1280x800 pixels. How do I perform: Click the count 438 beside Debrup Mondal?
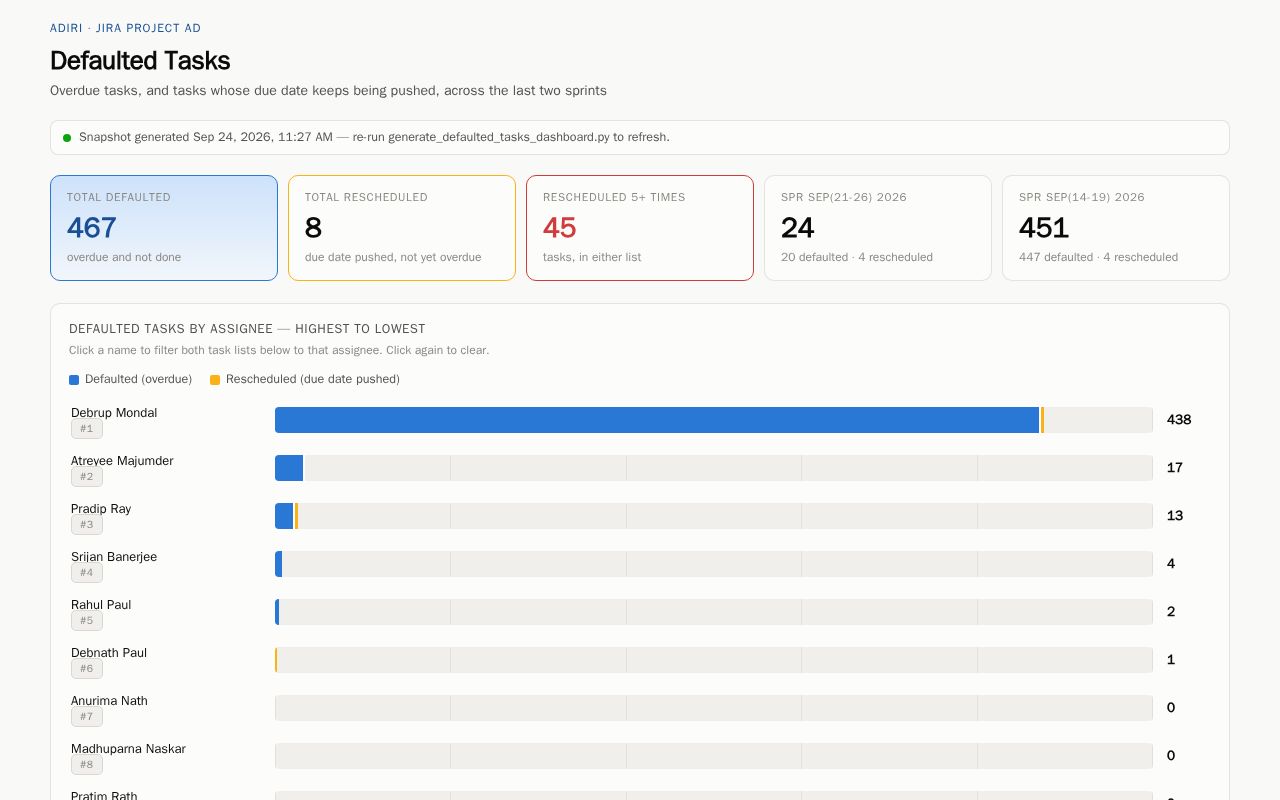[x=1179, y=420]
